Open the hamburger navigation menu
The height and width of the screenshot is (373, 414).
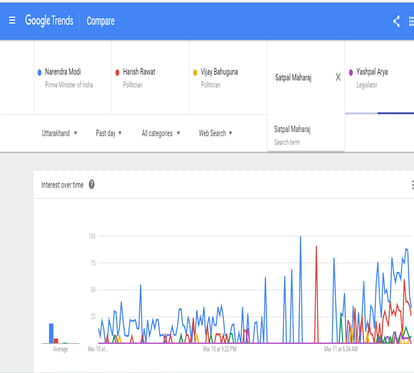click(12, 21)
